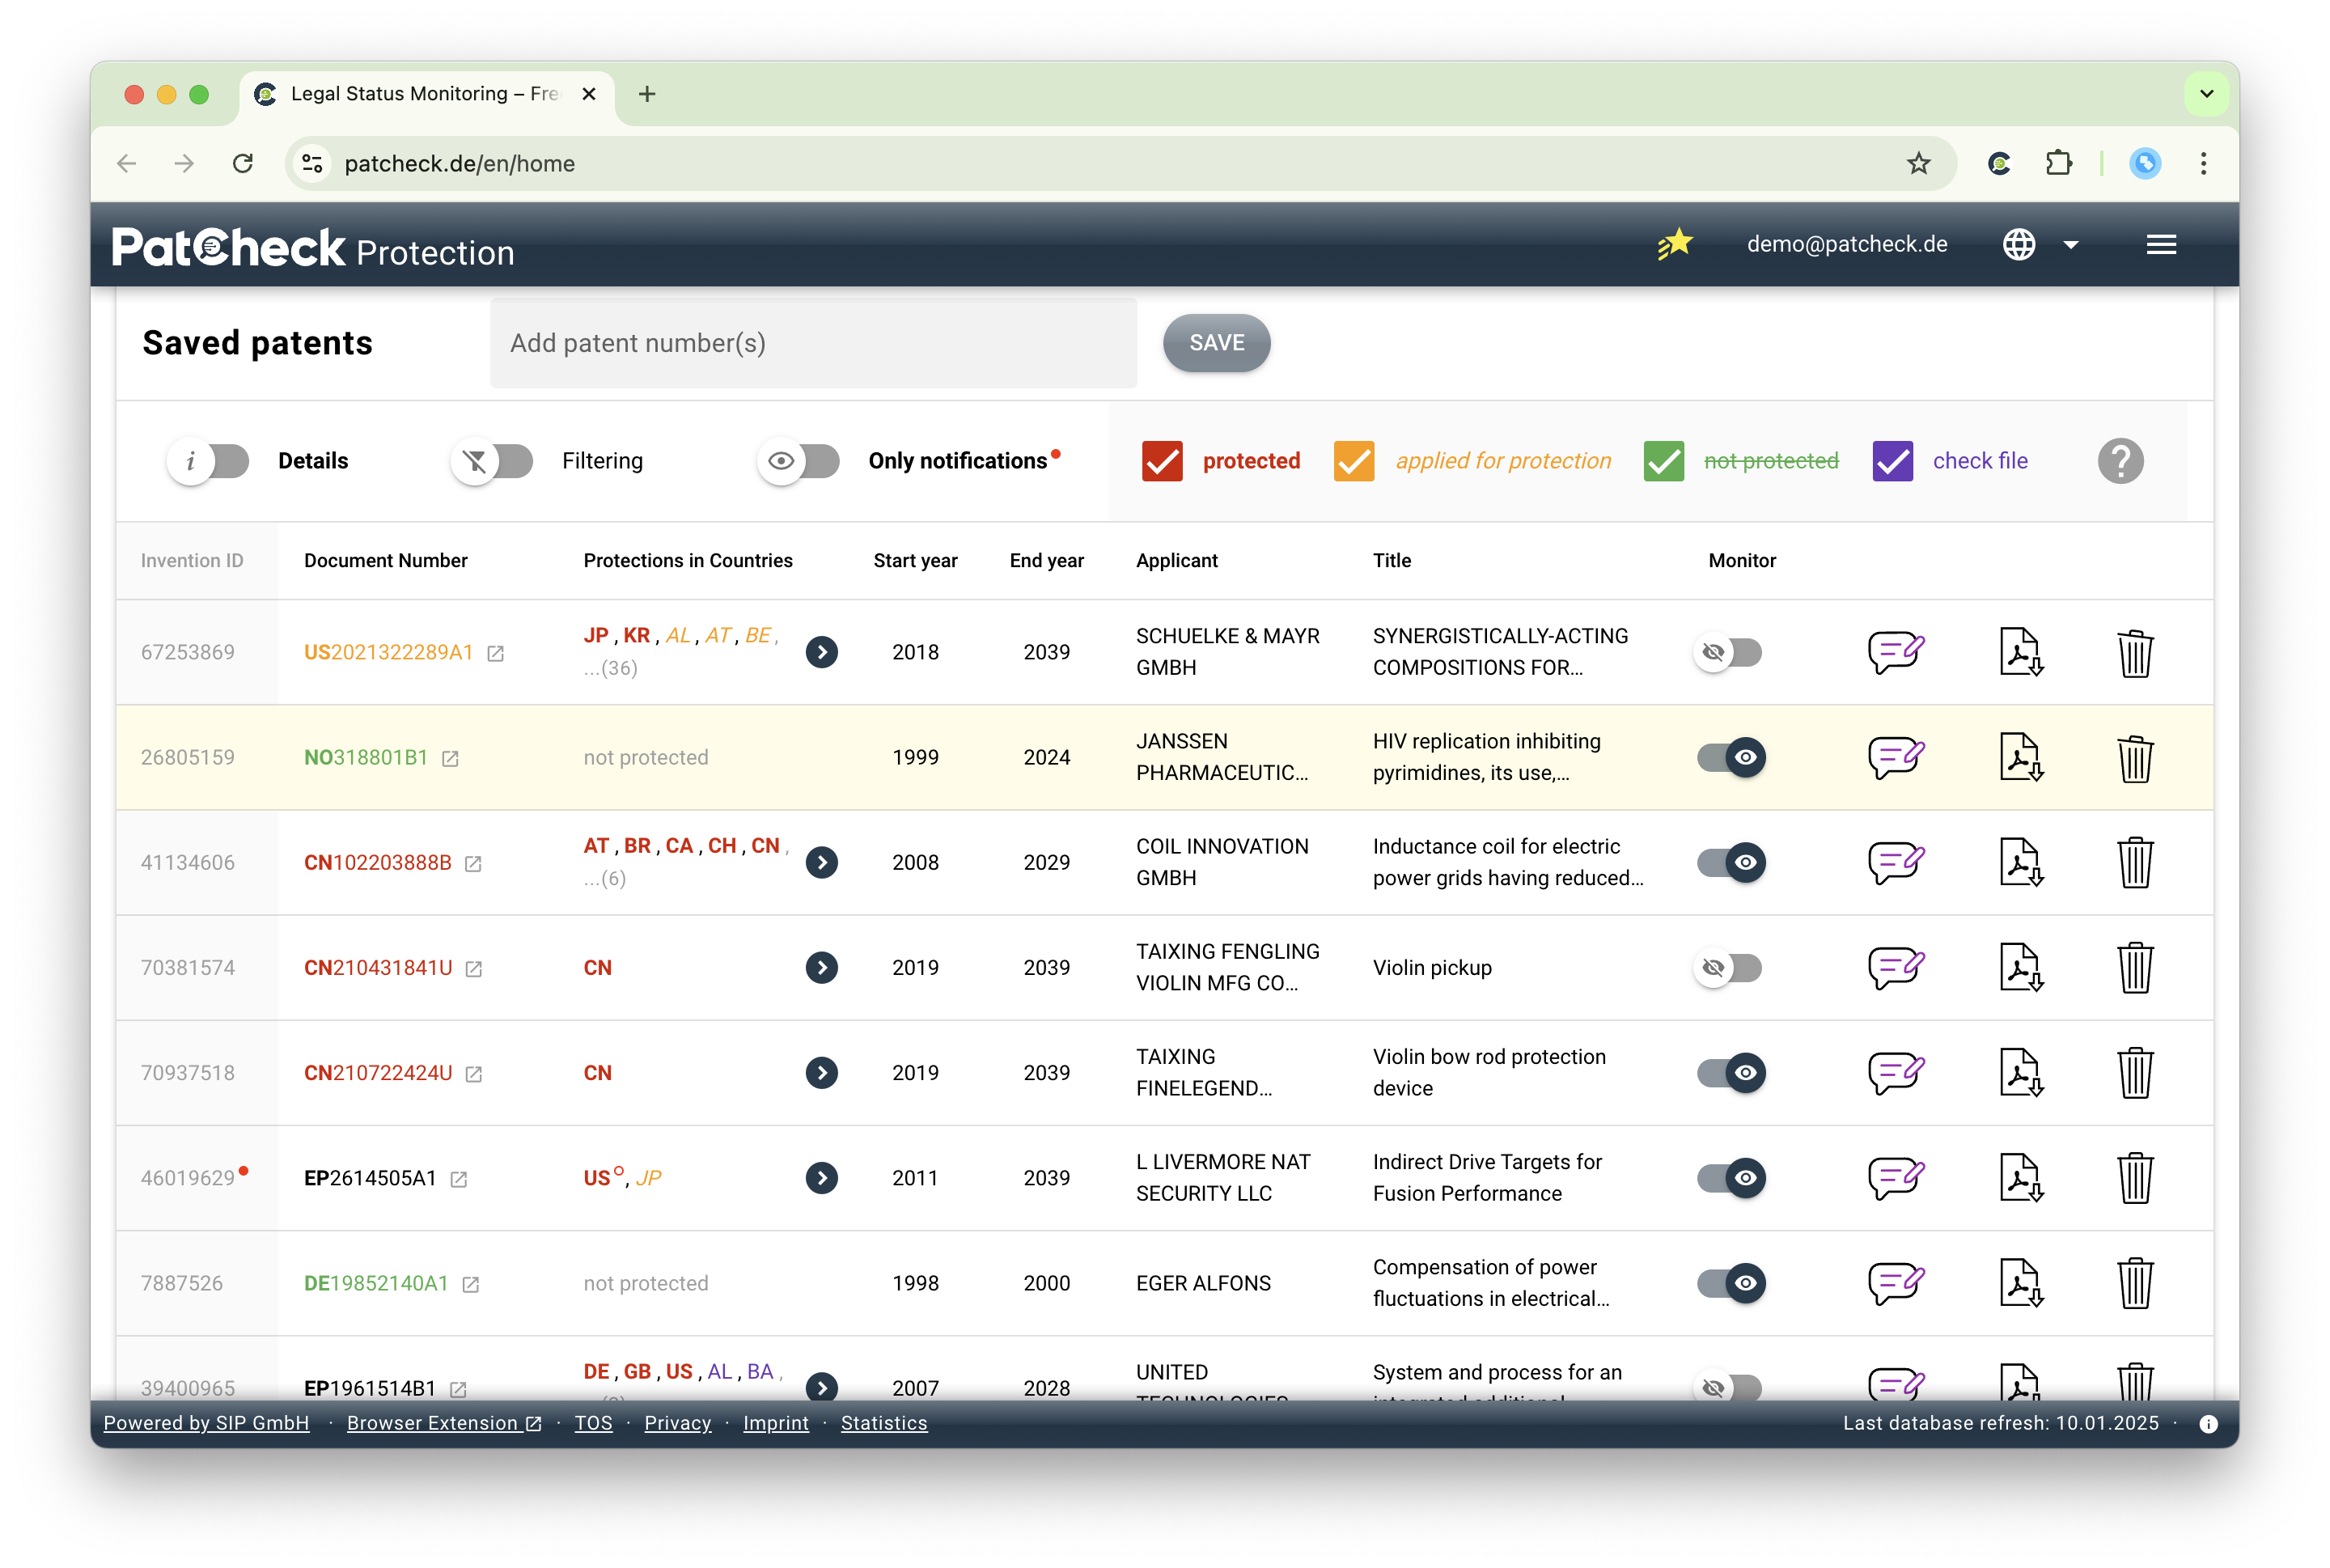The height and width of the screenshot is (1568, 2330).
Task: Click the note/comment icon for CN210431841U
Action: [1898, 968]
